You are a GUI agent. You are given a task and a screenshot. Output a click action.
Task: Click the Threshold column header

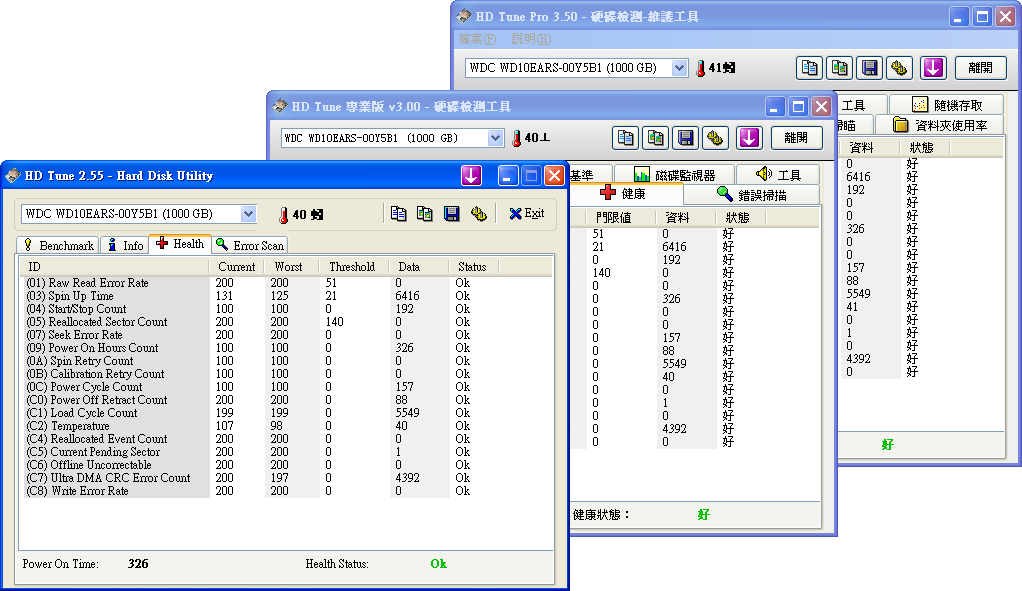coord(353,267)
